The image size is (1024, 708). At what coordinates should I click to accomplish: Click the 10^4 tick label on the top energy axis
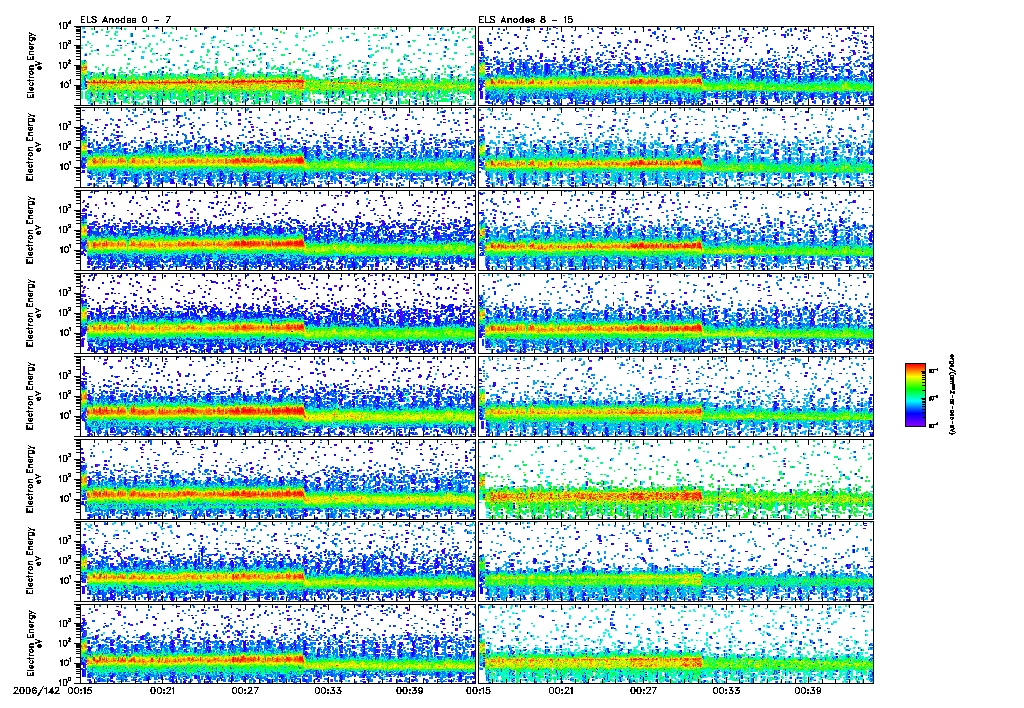[x=65, y=25]
